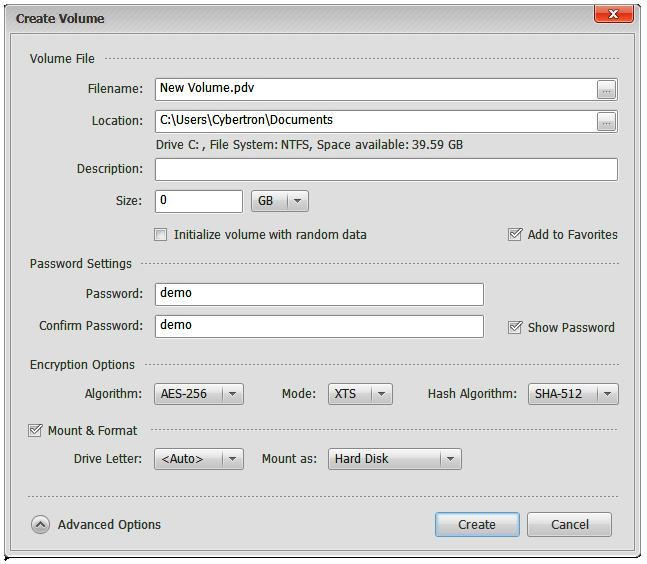Uncheck Add to Favorites
This screenshot has width=647, height=564.
(x=515, y=234)
